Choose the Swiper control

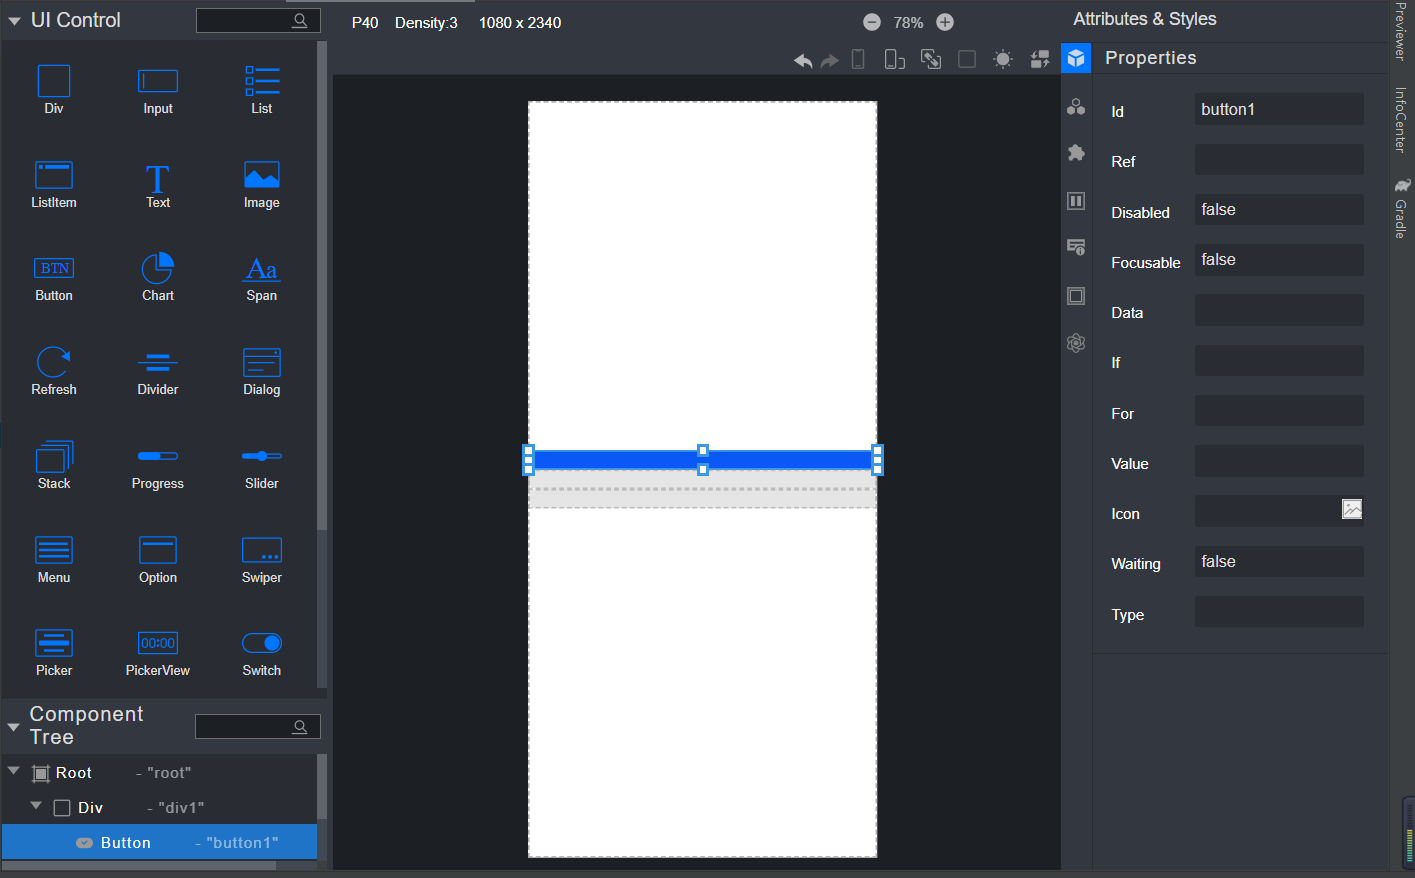pyautogui.click(x=262, y=559)
